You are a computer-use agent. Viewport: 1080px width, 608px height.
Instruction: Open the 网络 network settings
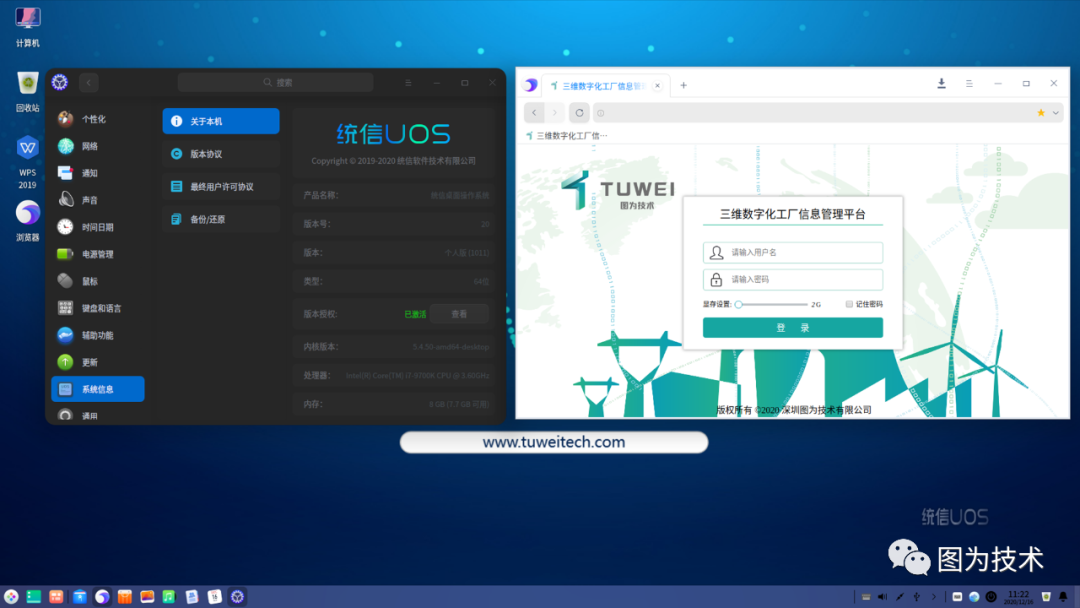pyautogui.click(x=98, y=146)
